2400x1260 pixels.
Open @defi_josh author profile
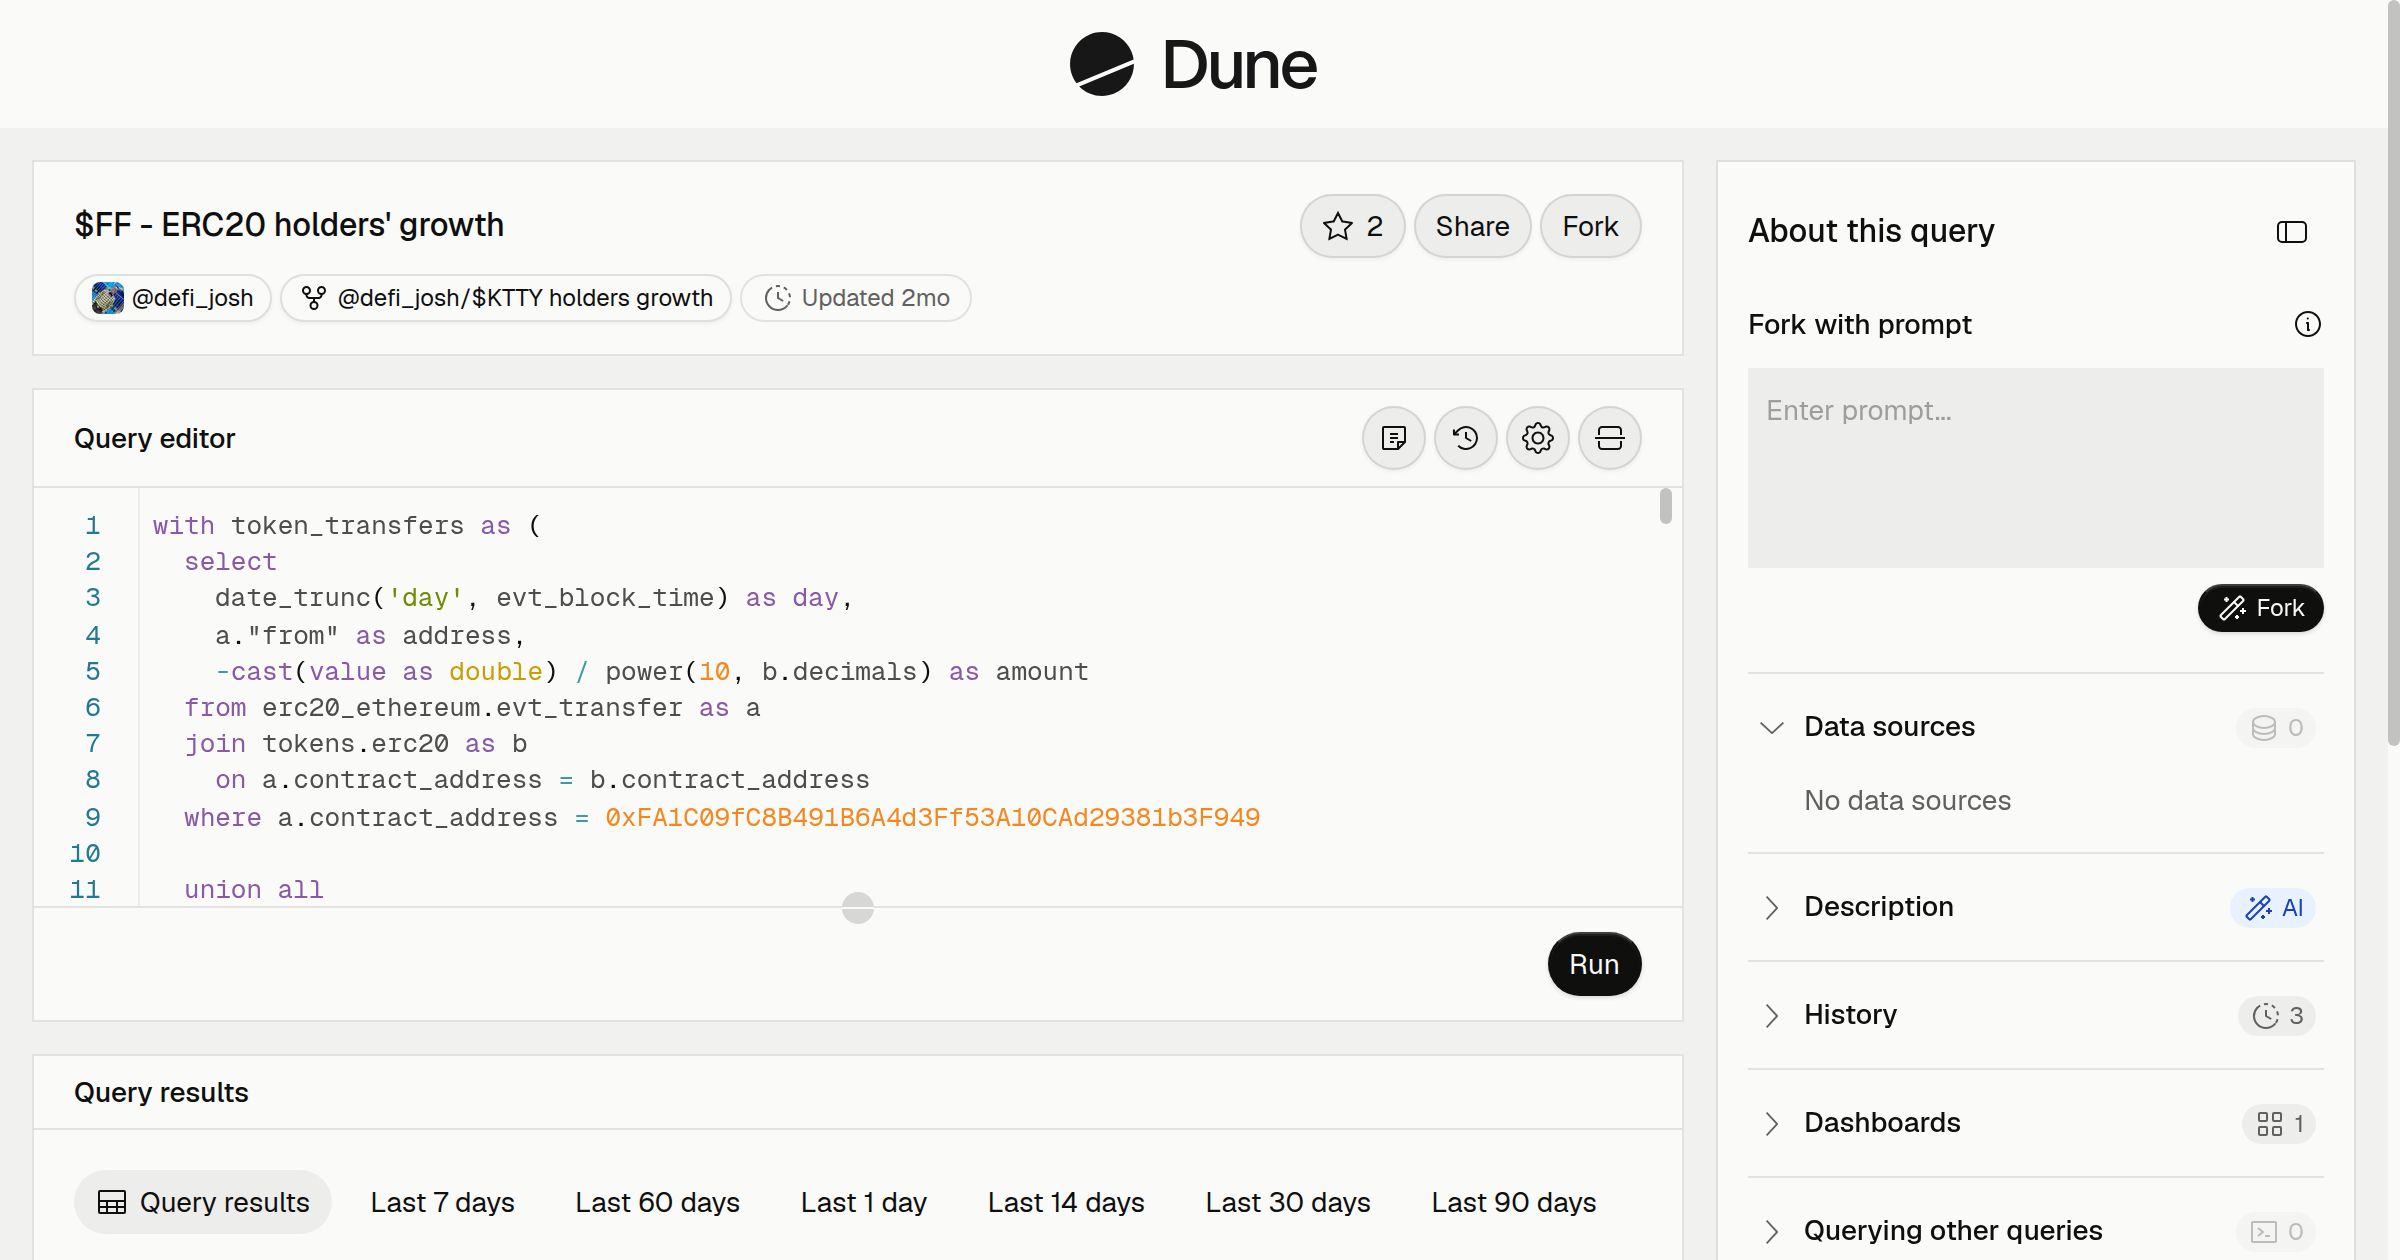tap(172, 298)
